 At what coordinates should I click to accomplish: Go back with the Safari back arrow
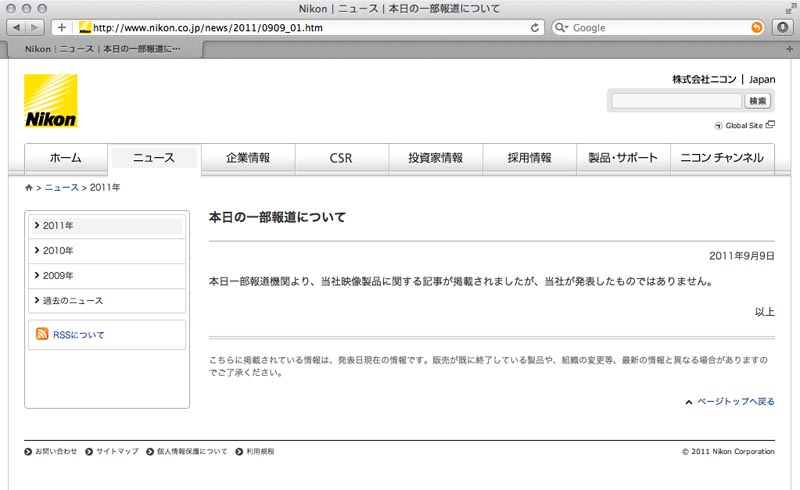(x=16, y=28)
